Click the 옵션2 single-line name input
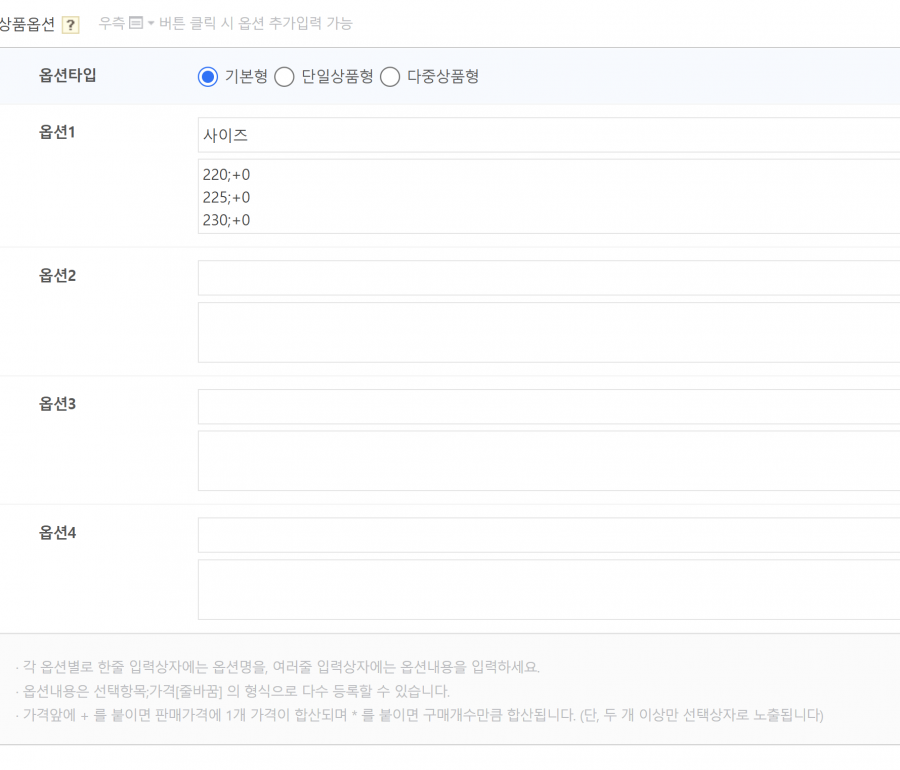Screen dimensions: 900x770 (x=548, y=278)
